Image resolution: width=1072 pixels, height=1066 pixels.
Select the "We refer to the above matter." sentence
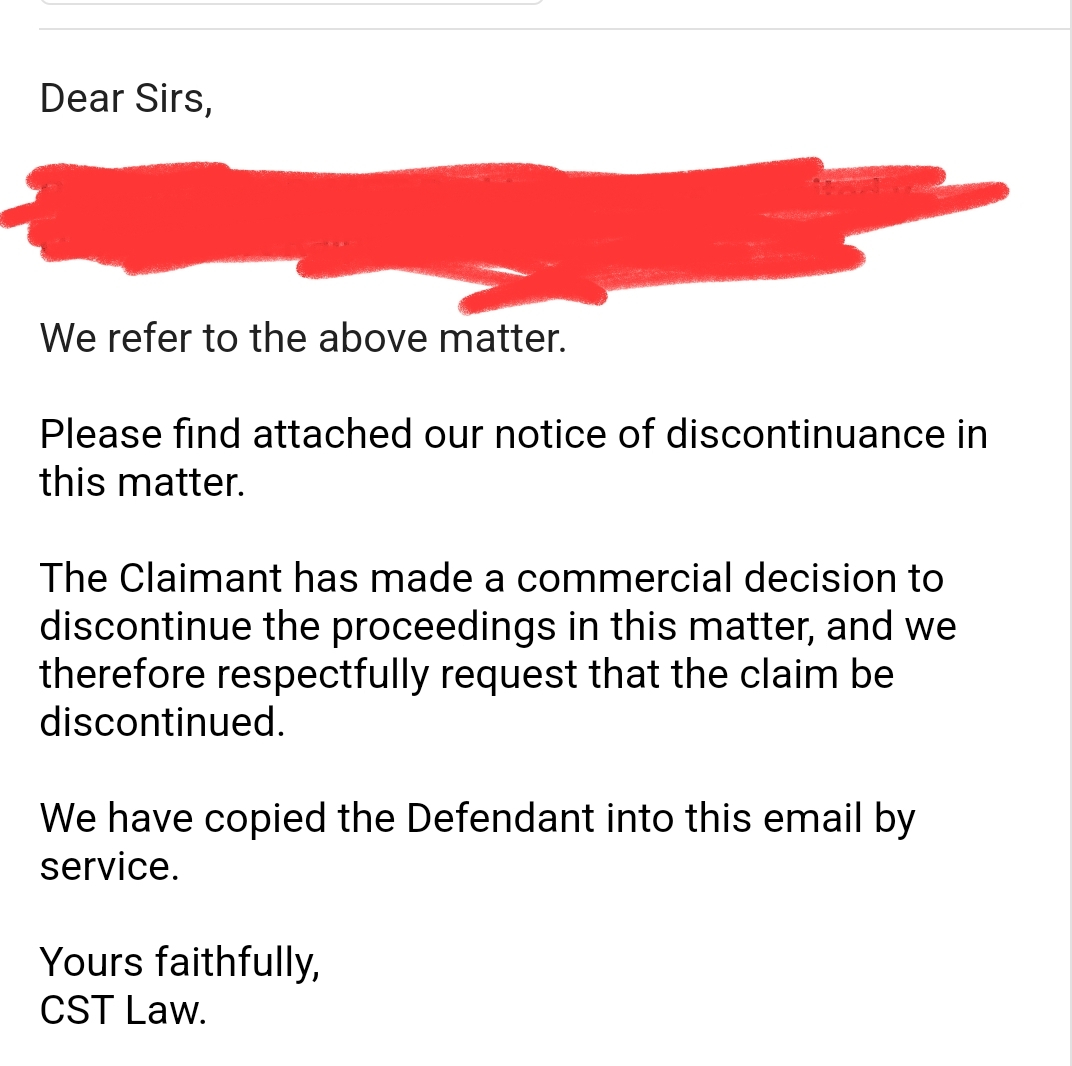click(303, 338)
